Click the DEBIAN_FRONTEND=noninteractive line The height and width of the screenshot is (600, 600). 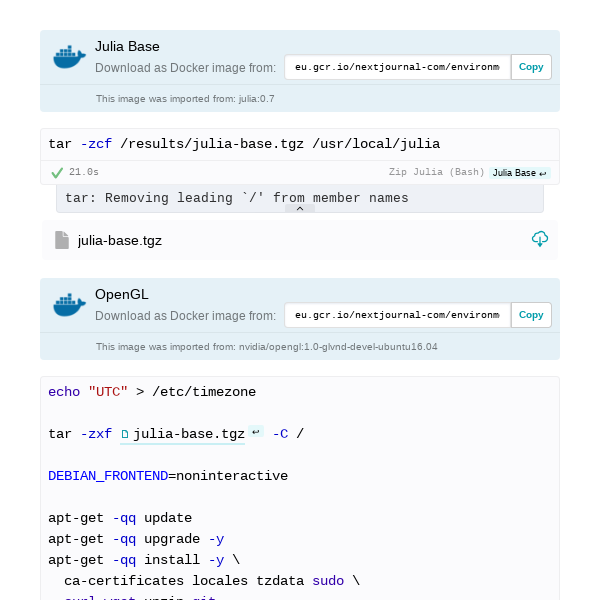coord(168,476)
